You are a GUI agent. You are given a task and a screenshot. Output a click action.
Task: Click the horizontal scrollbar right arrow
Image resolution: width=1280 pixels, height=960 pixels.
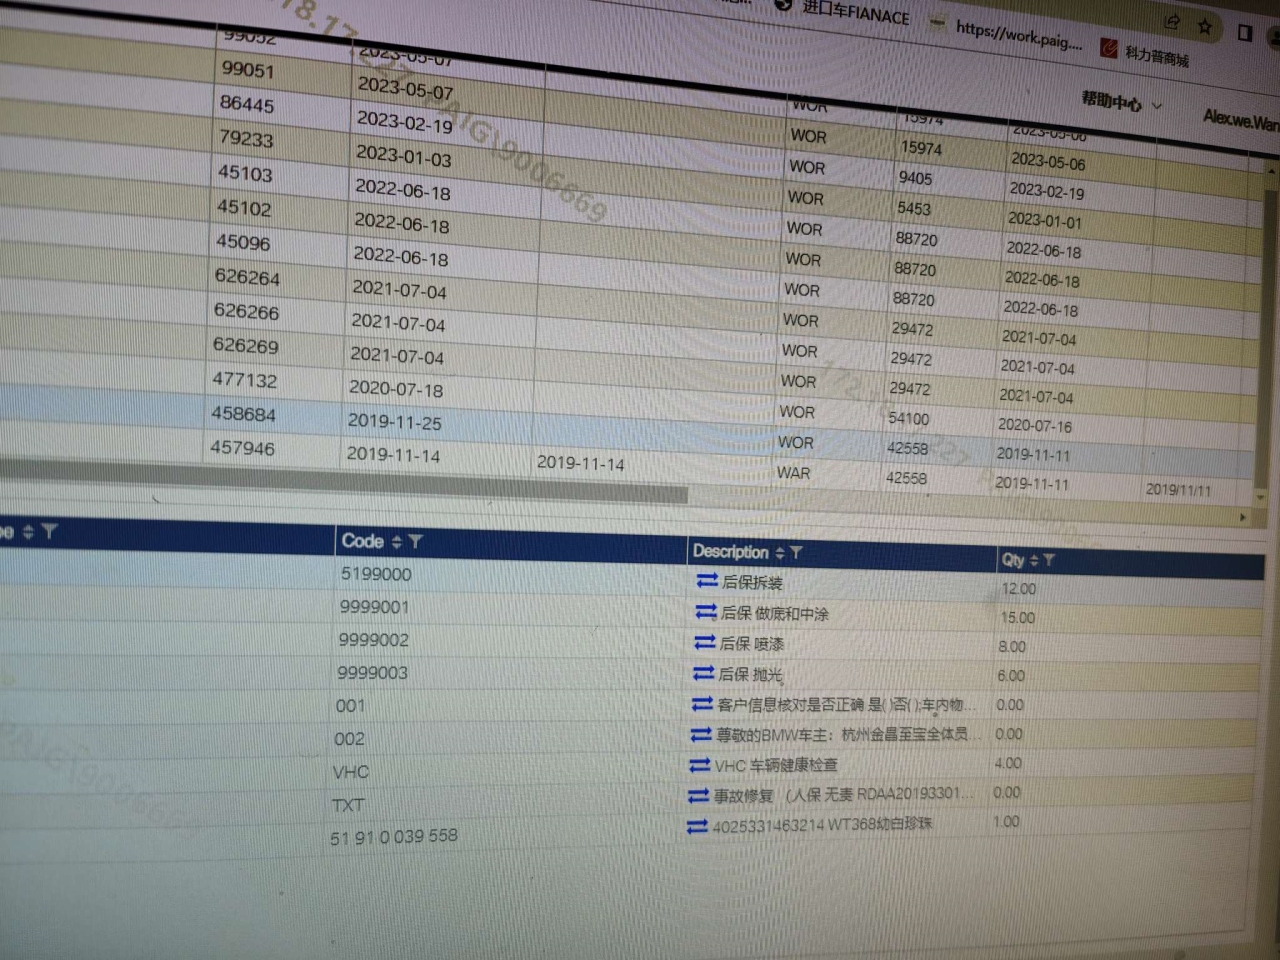tap(1243, 517)
